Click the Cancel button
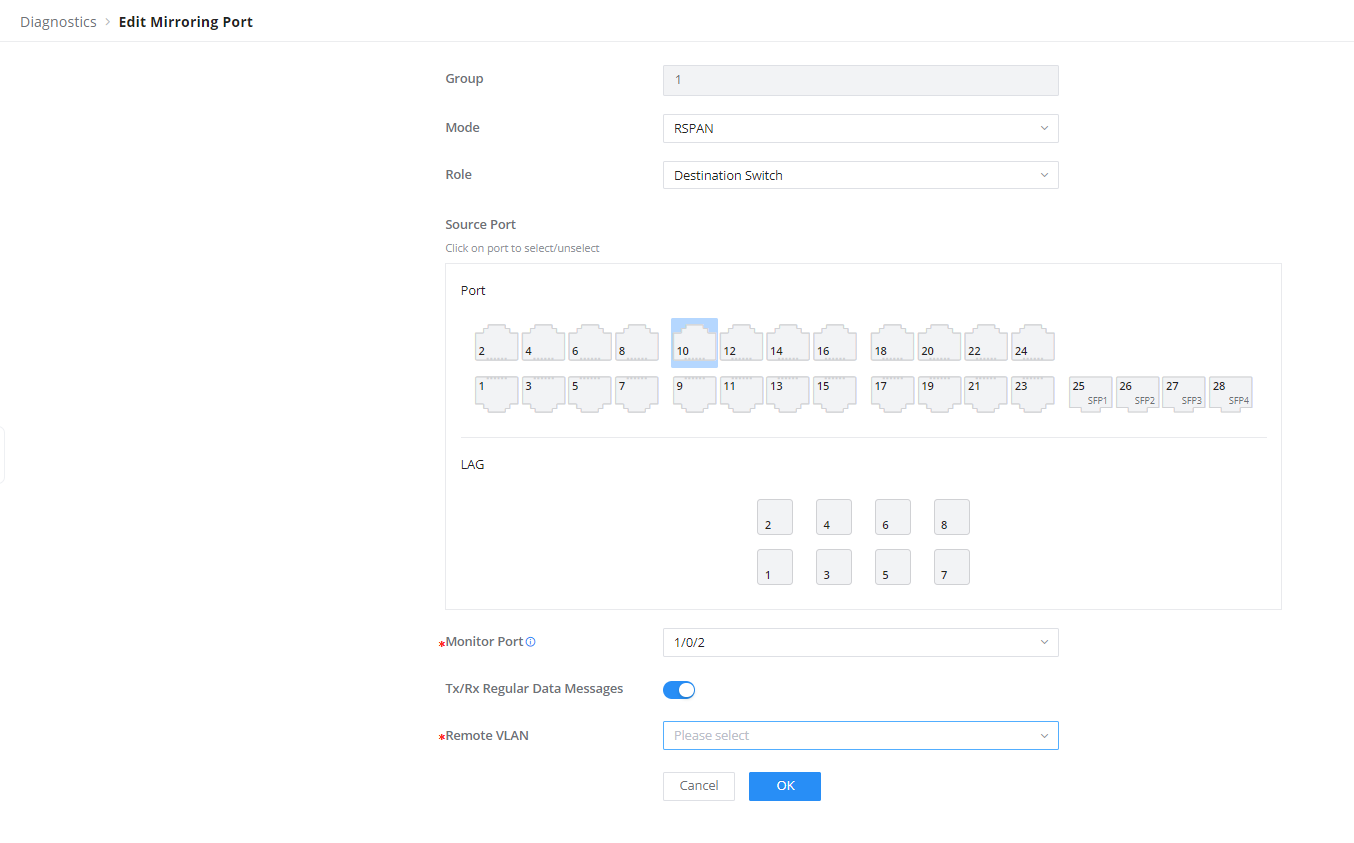This screenshot has width=1354, height=843. (x=699, y=786)
